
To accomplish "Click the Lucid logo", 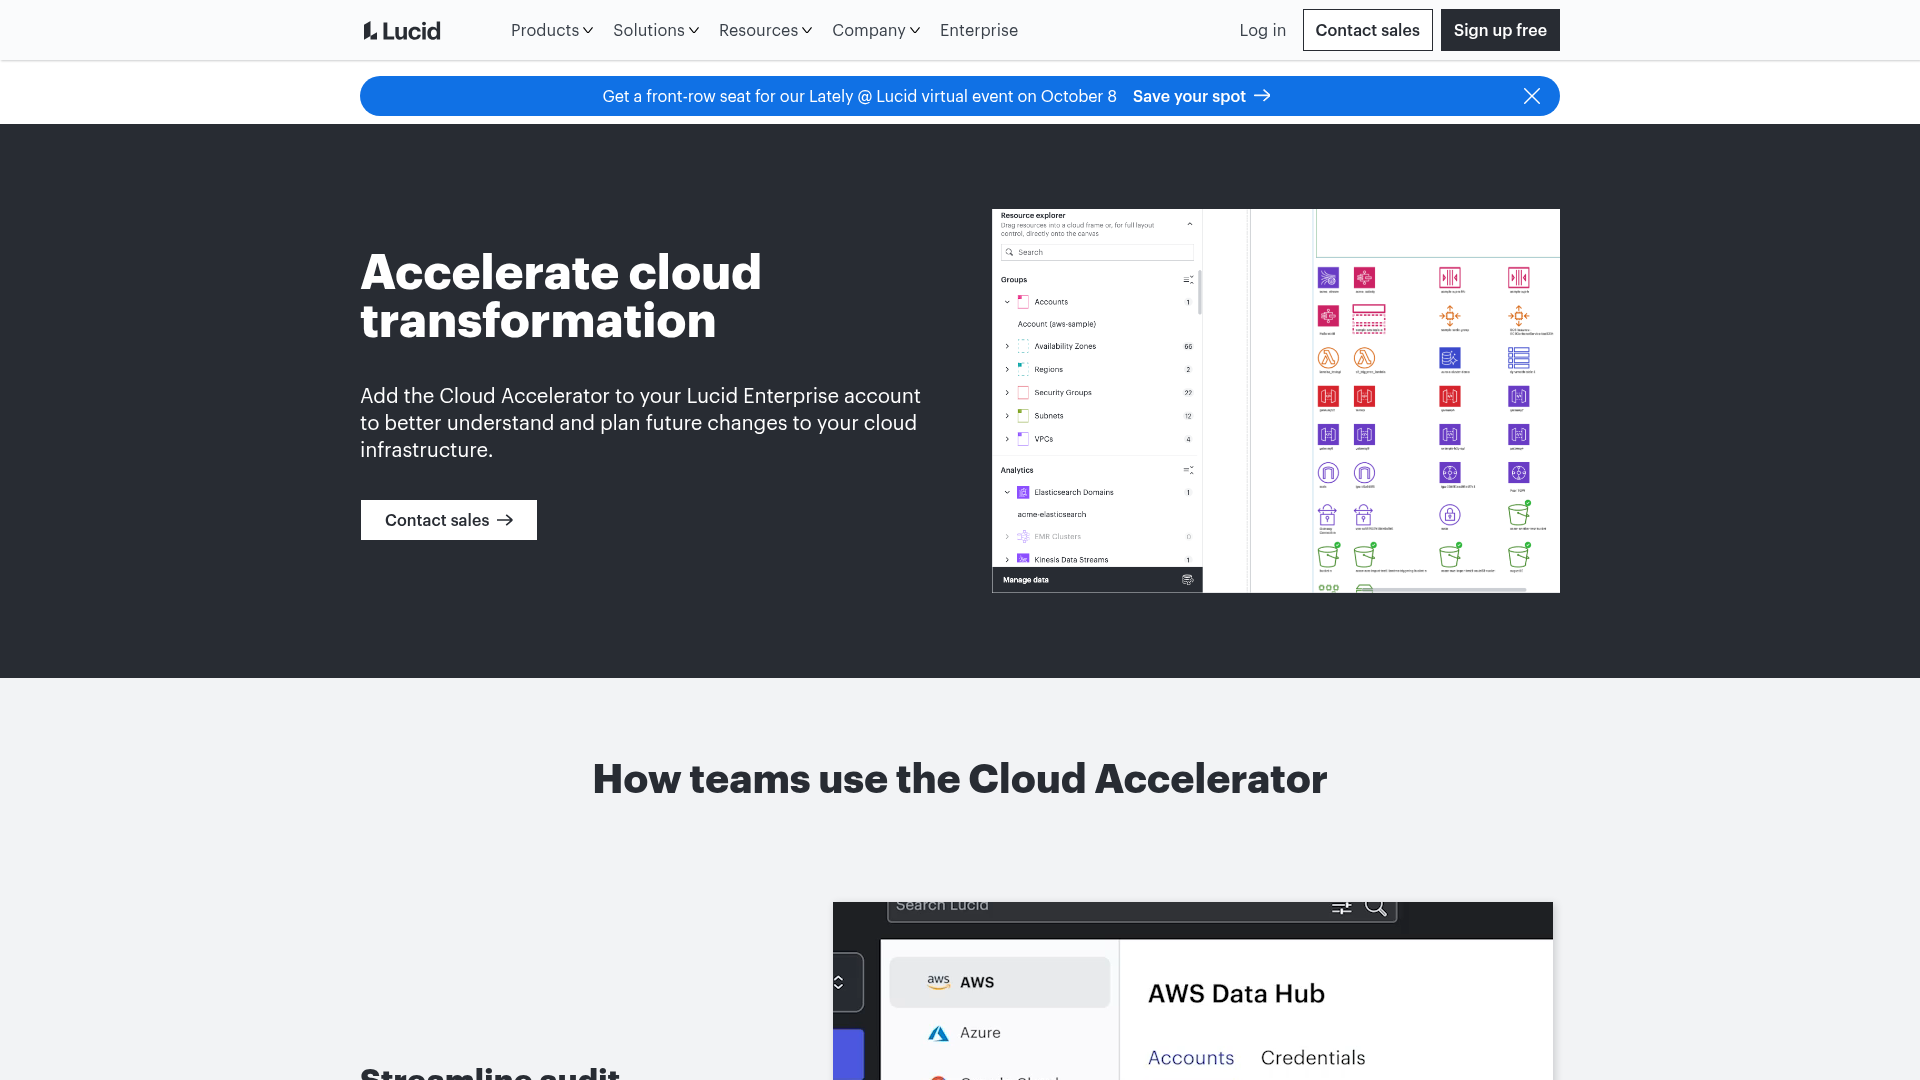I will (402, 31).
